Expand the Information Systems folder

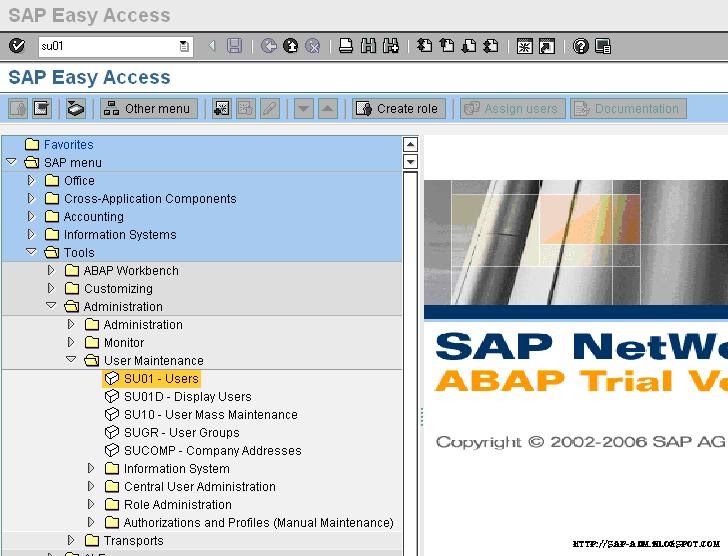[31, 234]
